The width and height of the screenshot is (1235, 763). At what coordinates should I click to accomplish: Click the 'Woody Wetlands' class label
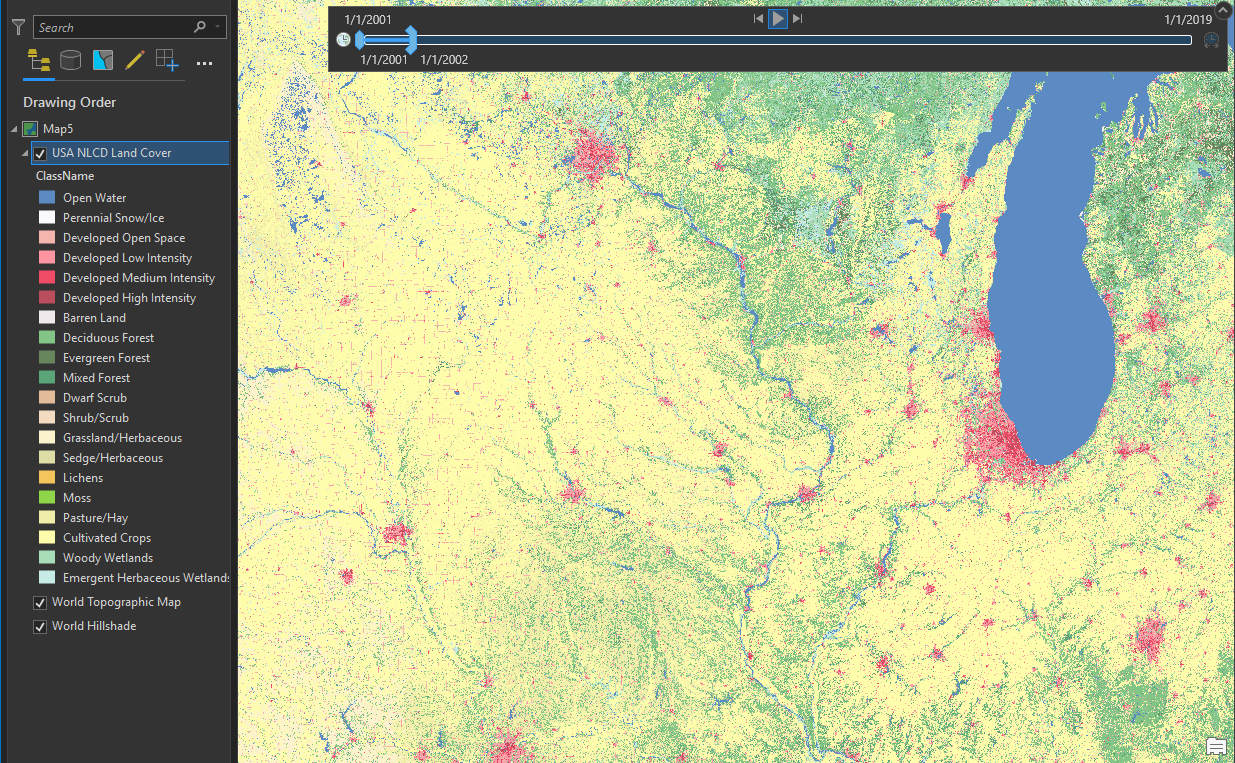[108, 558]
